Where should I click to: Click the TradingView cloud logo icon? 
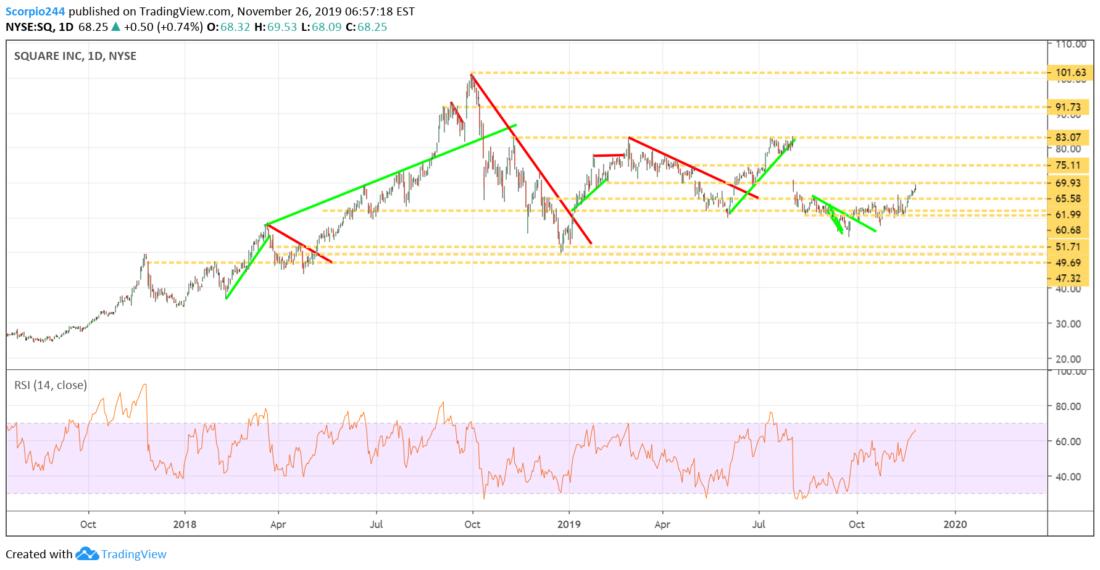pyautogui.click(x=87, y=554)
